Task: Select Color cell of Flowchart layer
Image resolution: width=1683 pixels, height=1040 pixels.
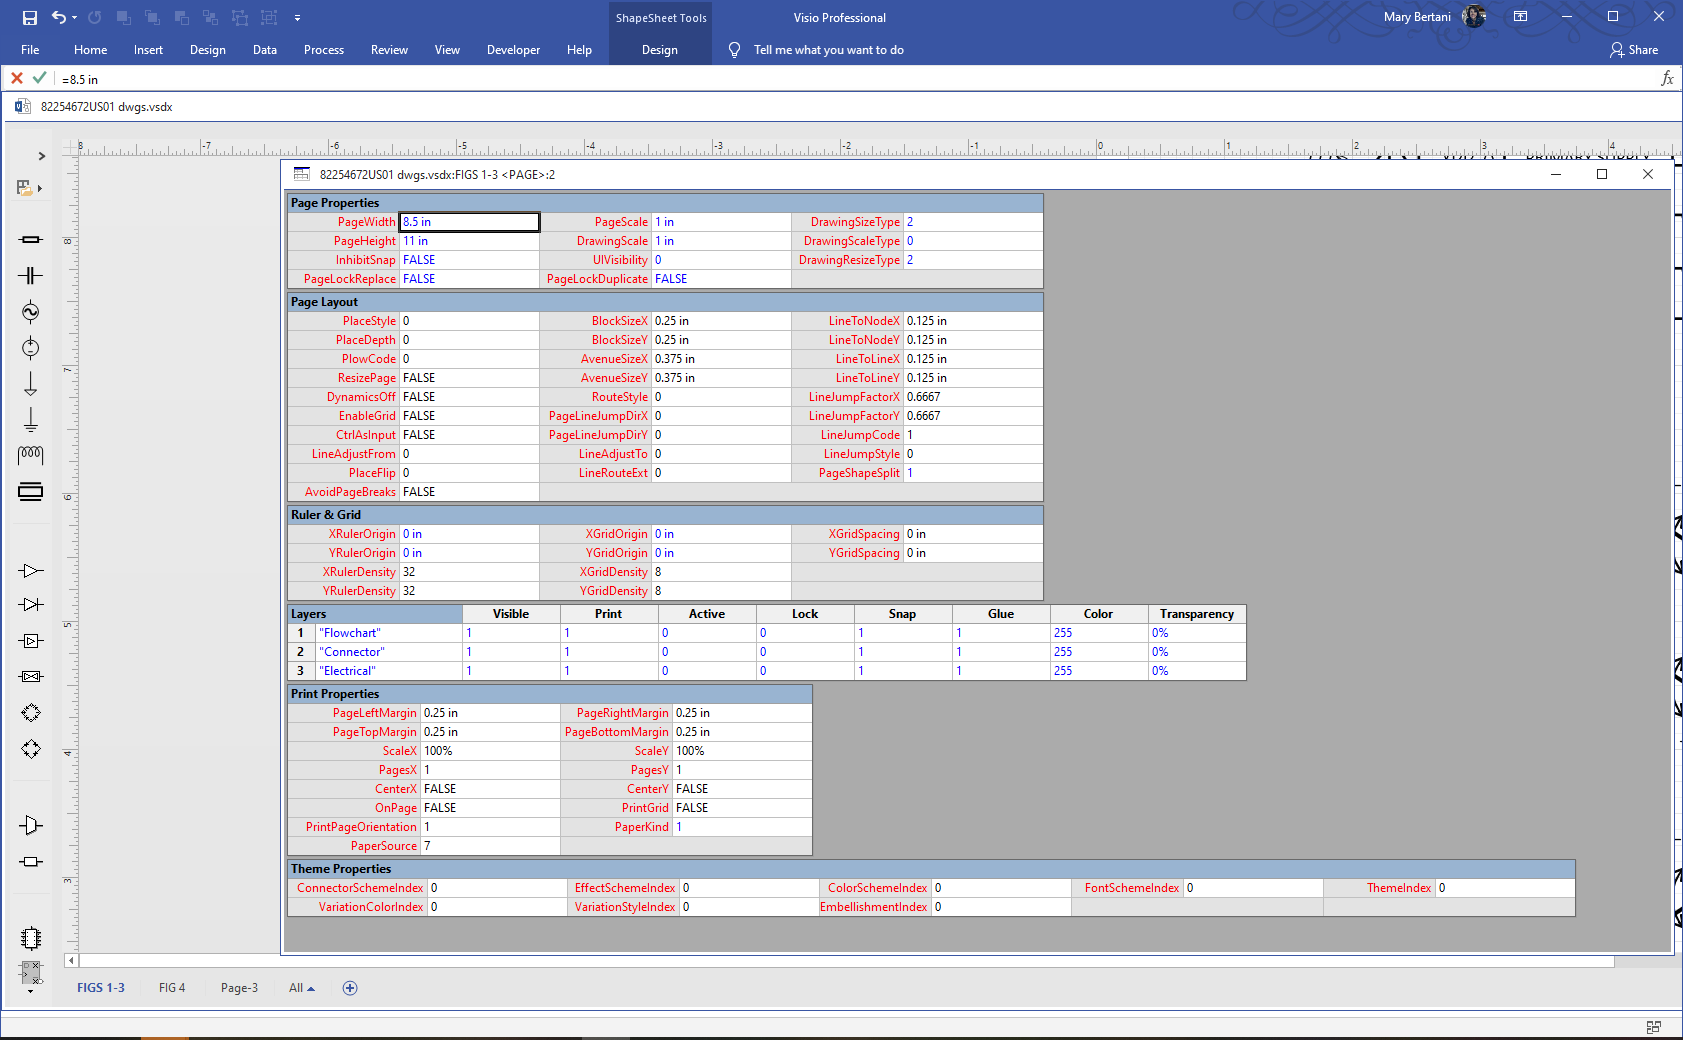Action: 1099,633
